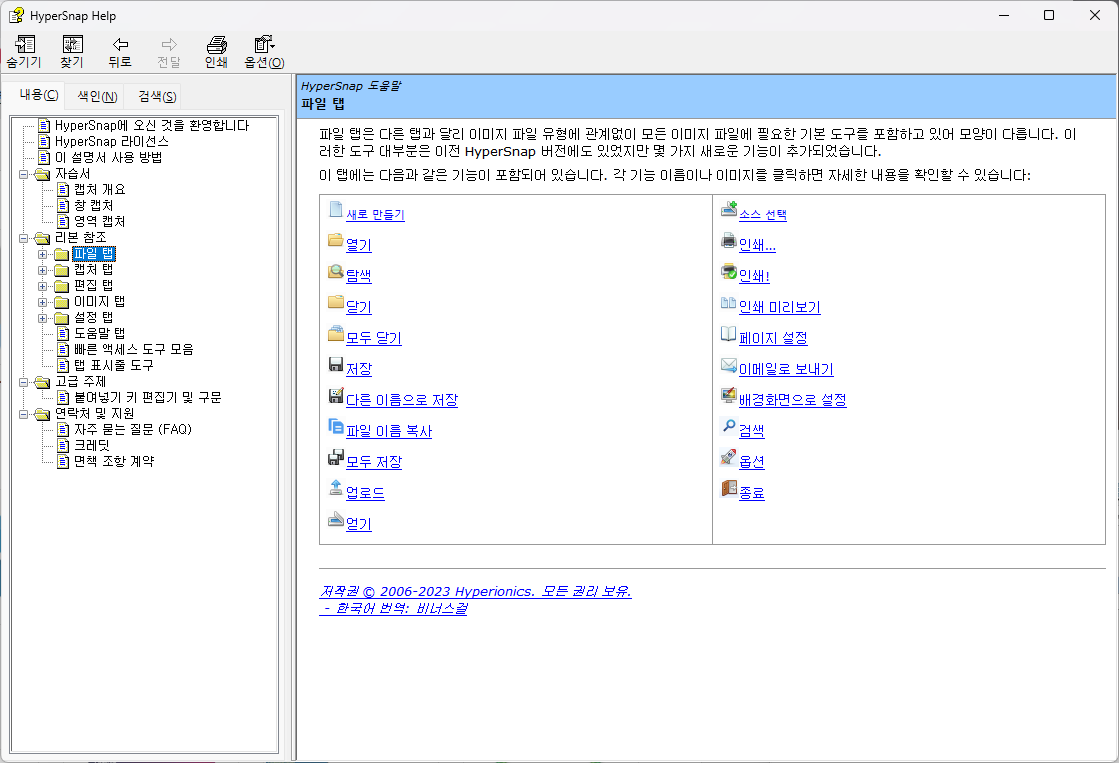Click the icon beside the 옵션 link

pos(729,457)
